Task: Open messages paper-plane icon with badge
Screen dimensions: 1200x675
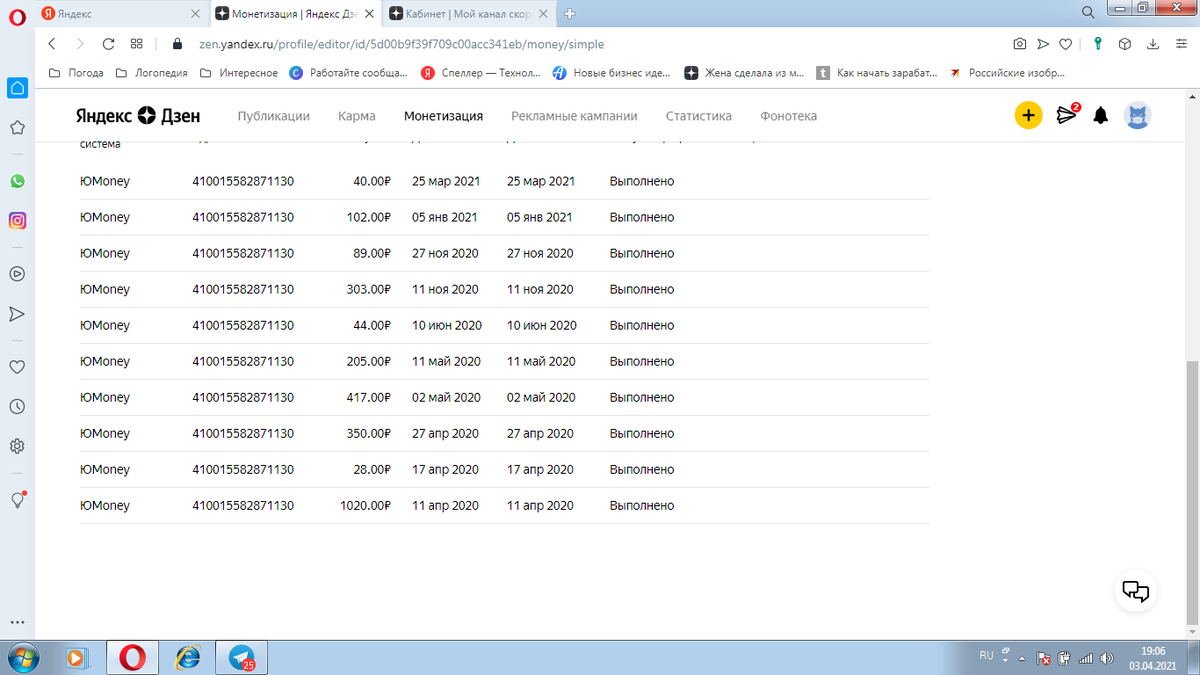Action: [1068, 115]
